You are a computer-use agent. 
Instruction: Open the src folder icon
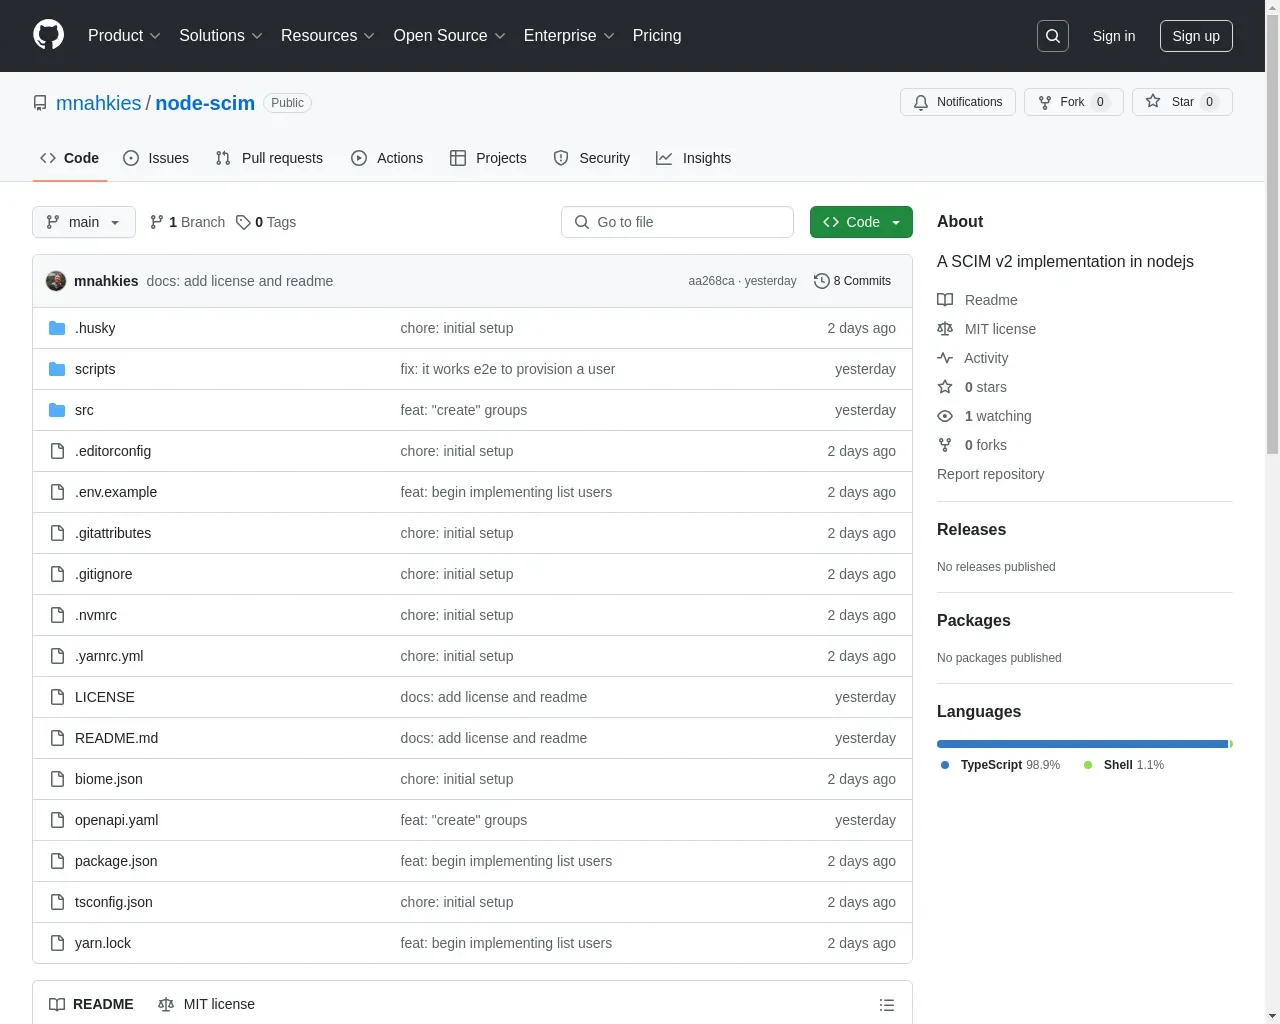57,410
